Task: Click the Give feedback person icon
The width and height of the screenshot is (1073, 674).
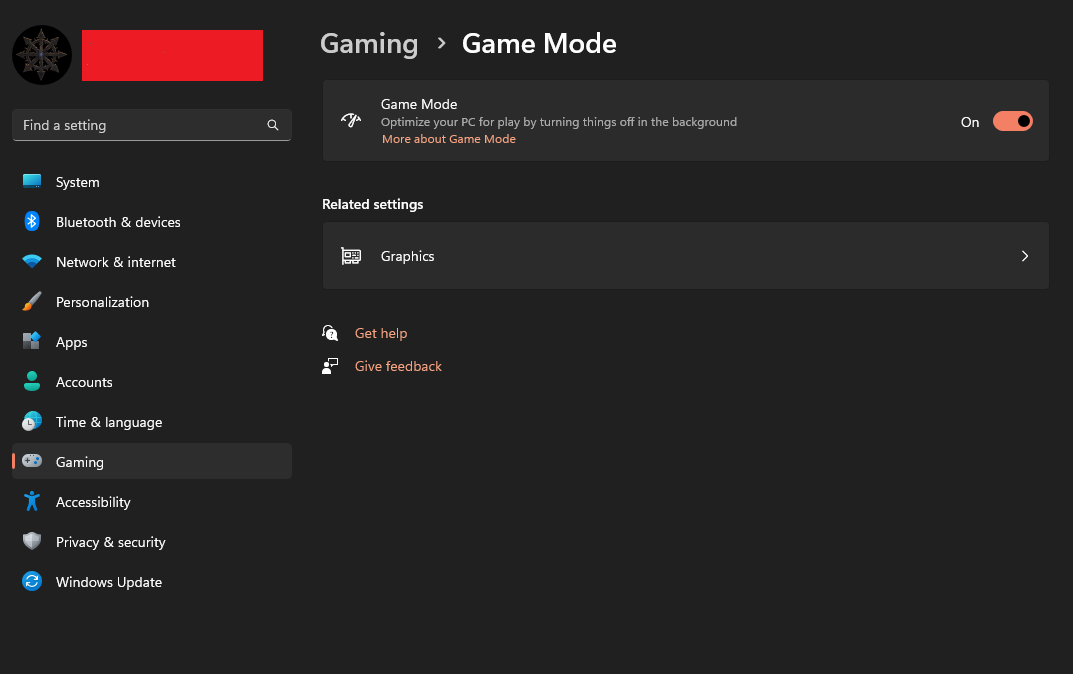Action: click(330, 366)
